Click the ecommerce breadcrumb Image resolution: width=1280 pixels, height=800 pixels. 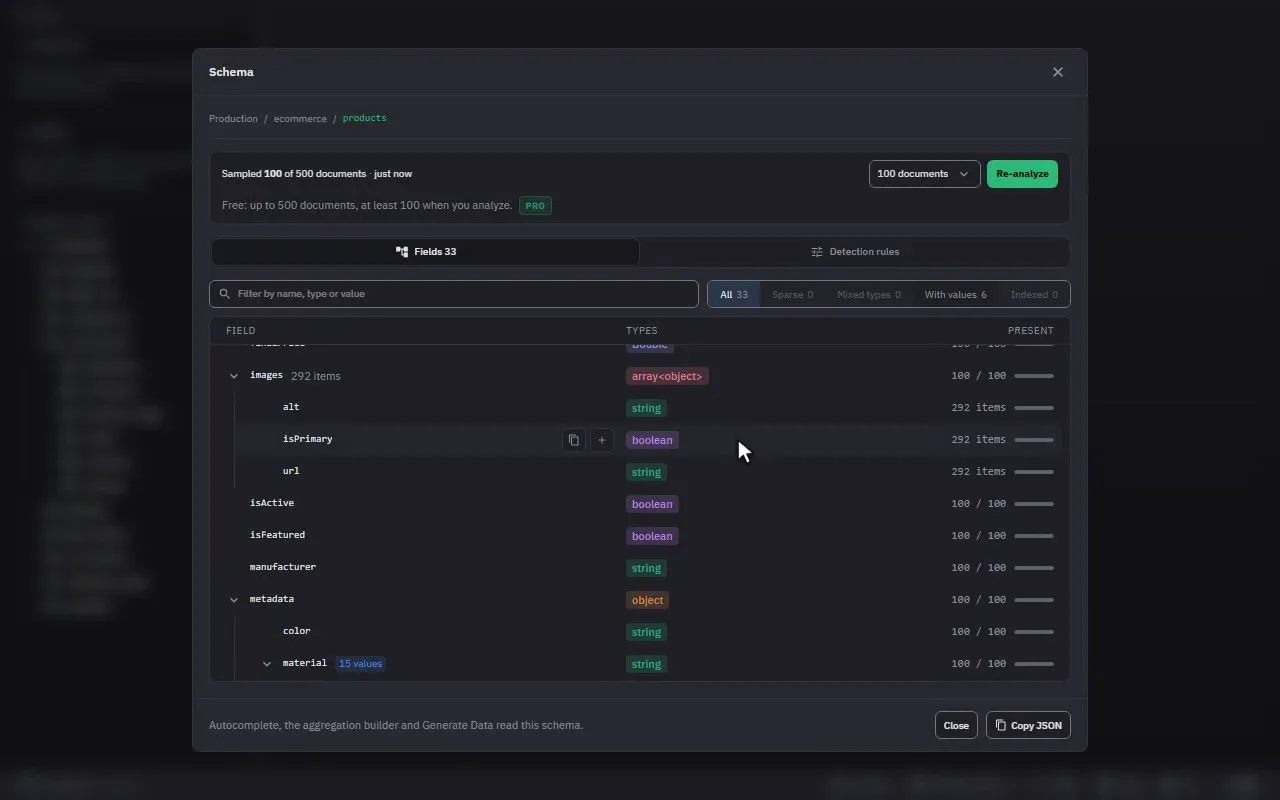(x=300, y=119)
